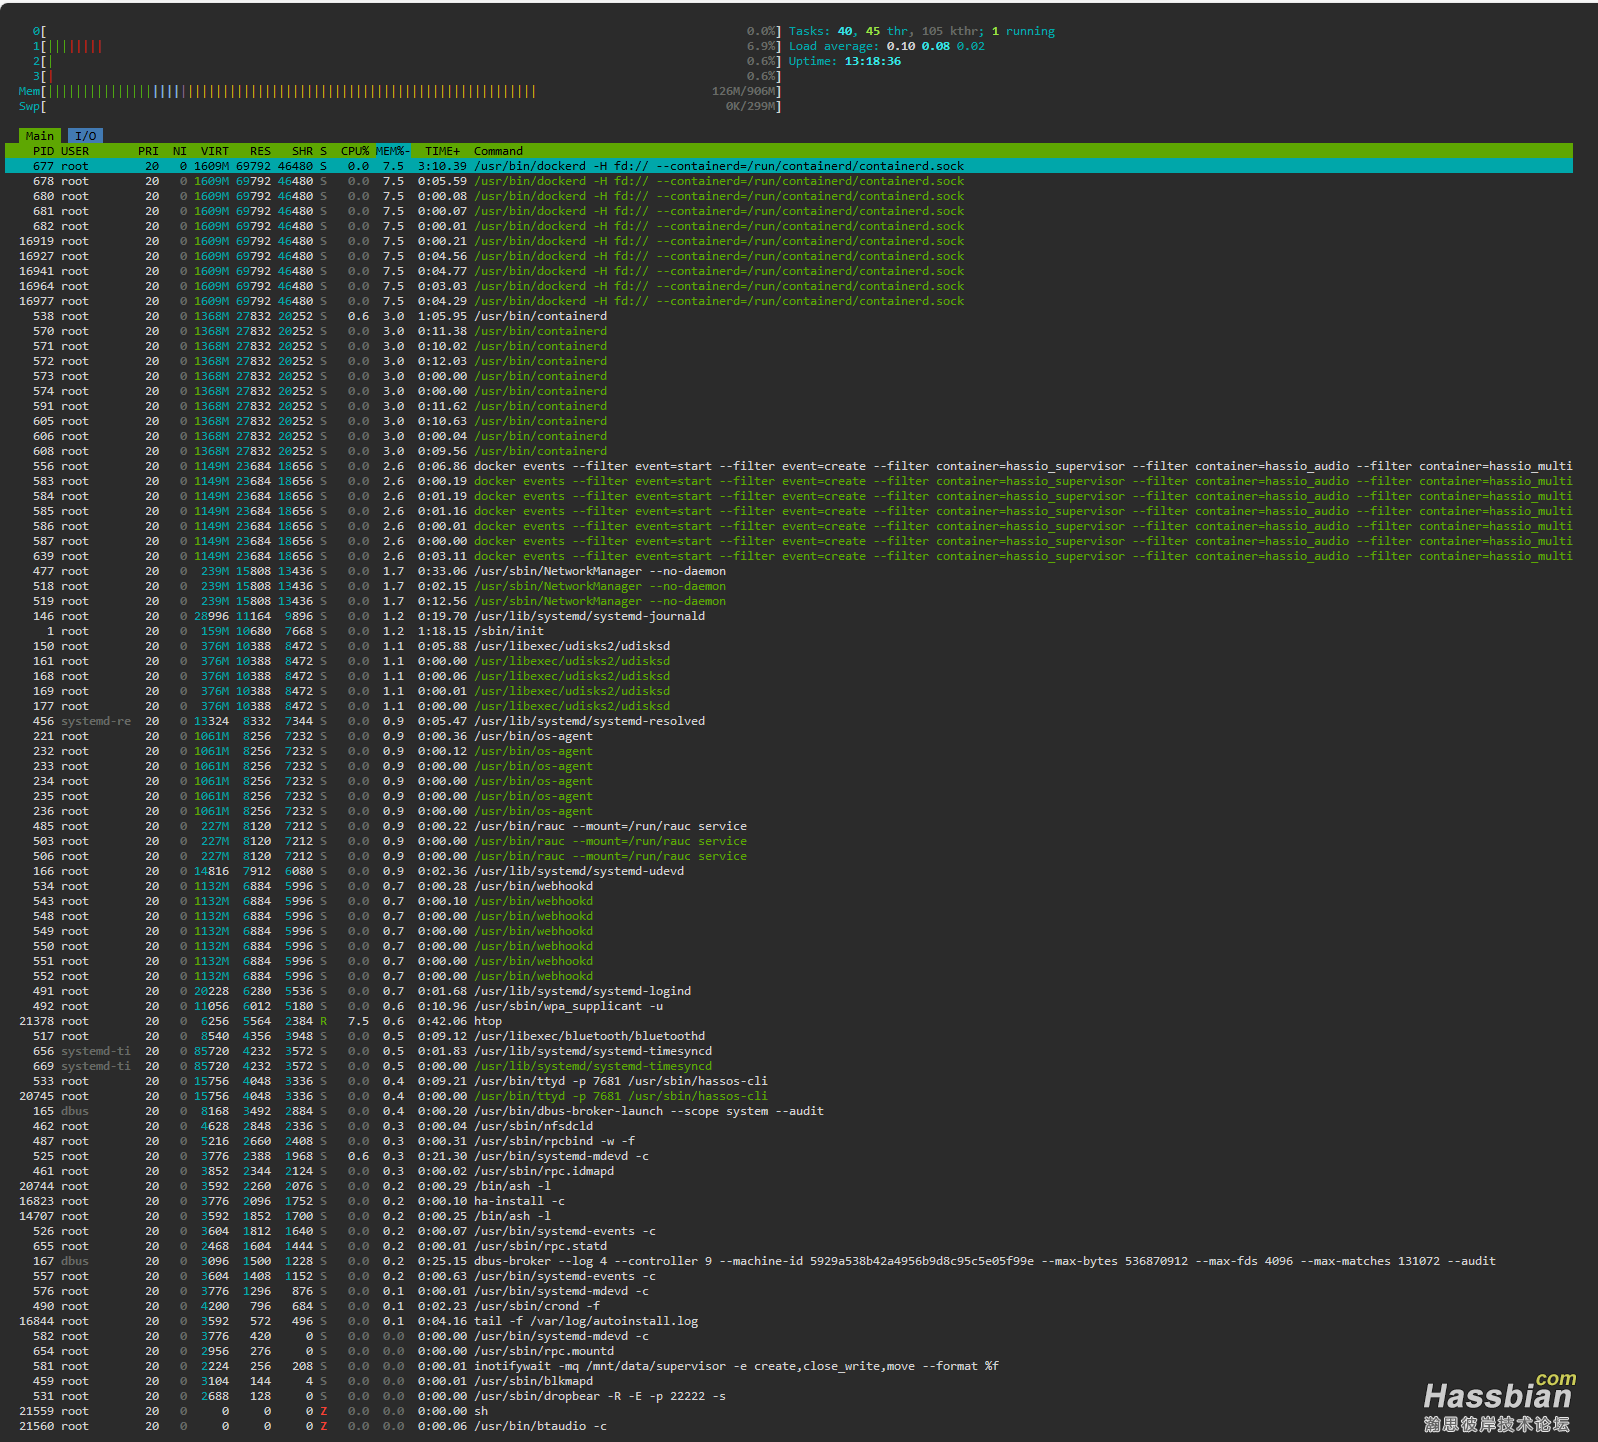Select webhookd row PID 534
Viewport: 1598px width, 1442px height.
(x=789, y=886)
